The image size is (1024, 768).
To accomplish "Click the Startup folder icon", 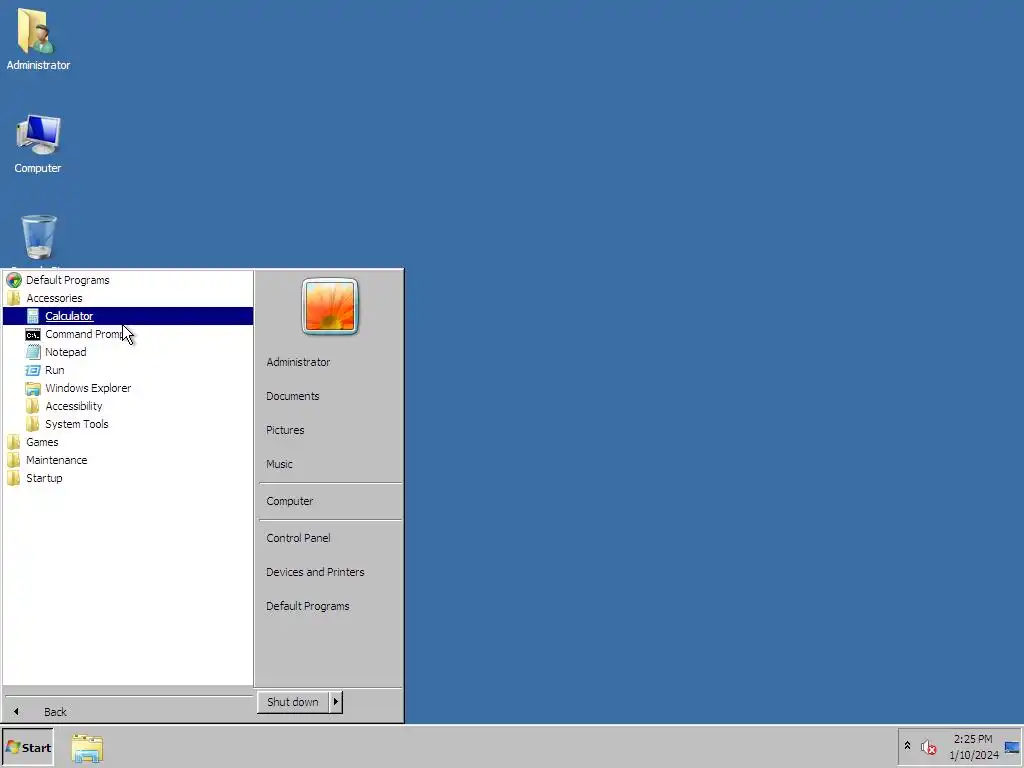I will click(x=14, y=478).
